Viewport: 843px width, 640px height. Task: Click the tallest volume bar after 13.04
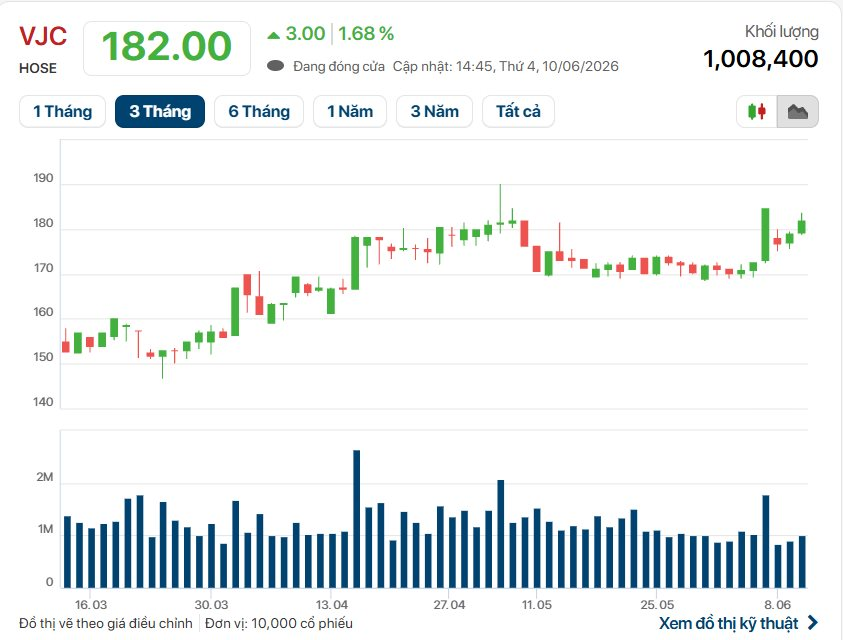[x=356, y=519]
